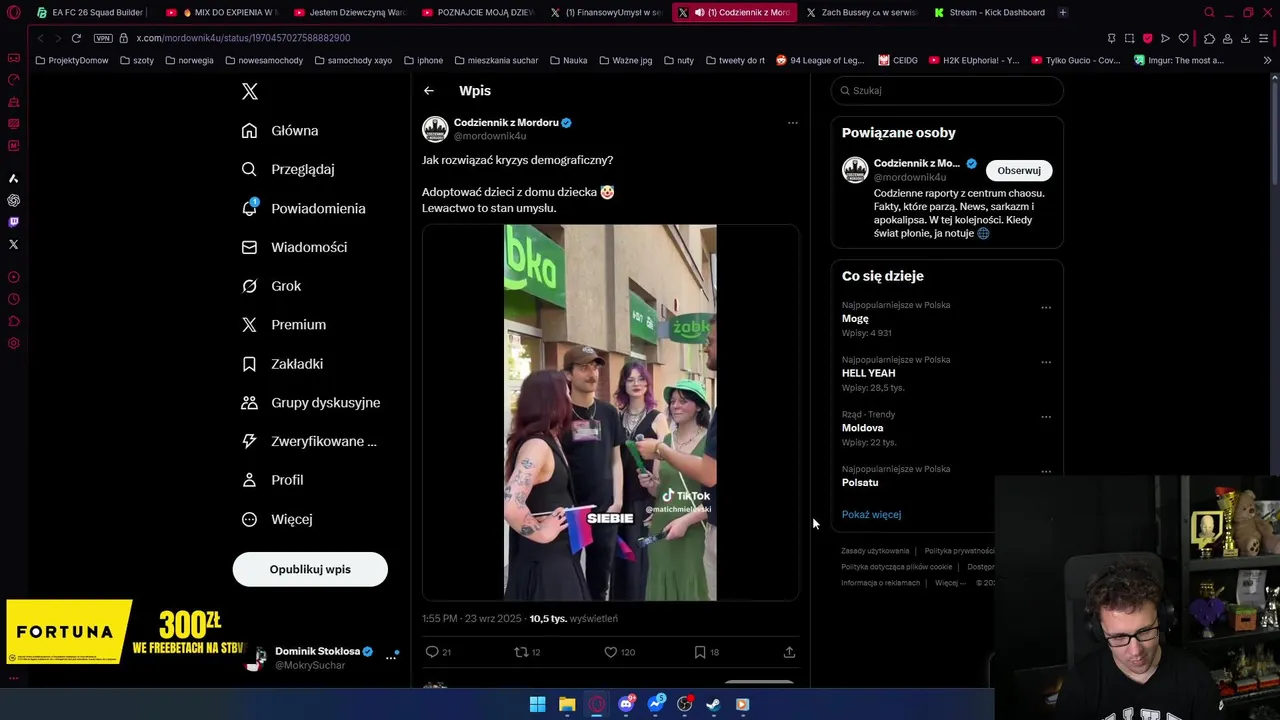Open the Polsatu trending topic
This screenshot has height=720, width=1280.
click(x=860, y=483)
